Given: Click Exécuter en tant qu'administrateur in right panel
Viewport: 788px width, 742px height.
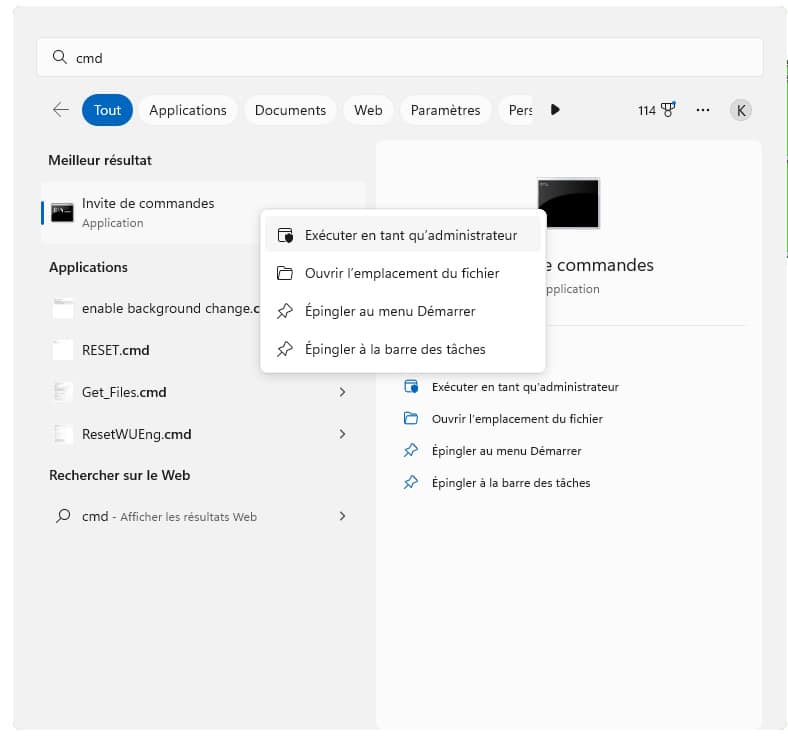Looking at the screenshot, I should pos(525,387).
